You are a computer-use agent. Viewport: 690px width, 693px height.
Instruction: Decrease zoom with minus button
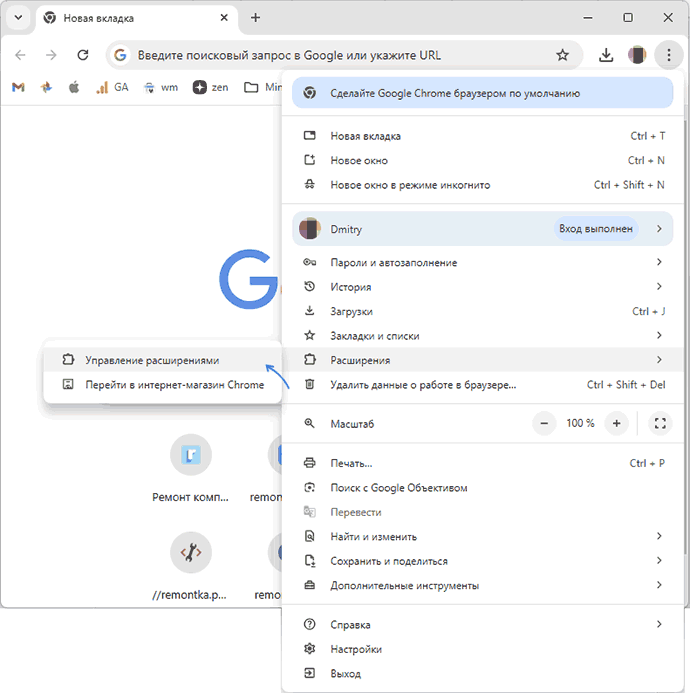pos(544,423)
